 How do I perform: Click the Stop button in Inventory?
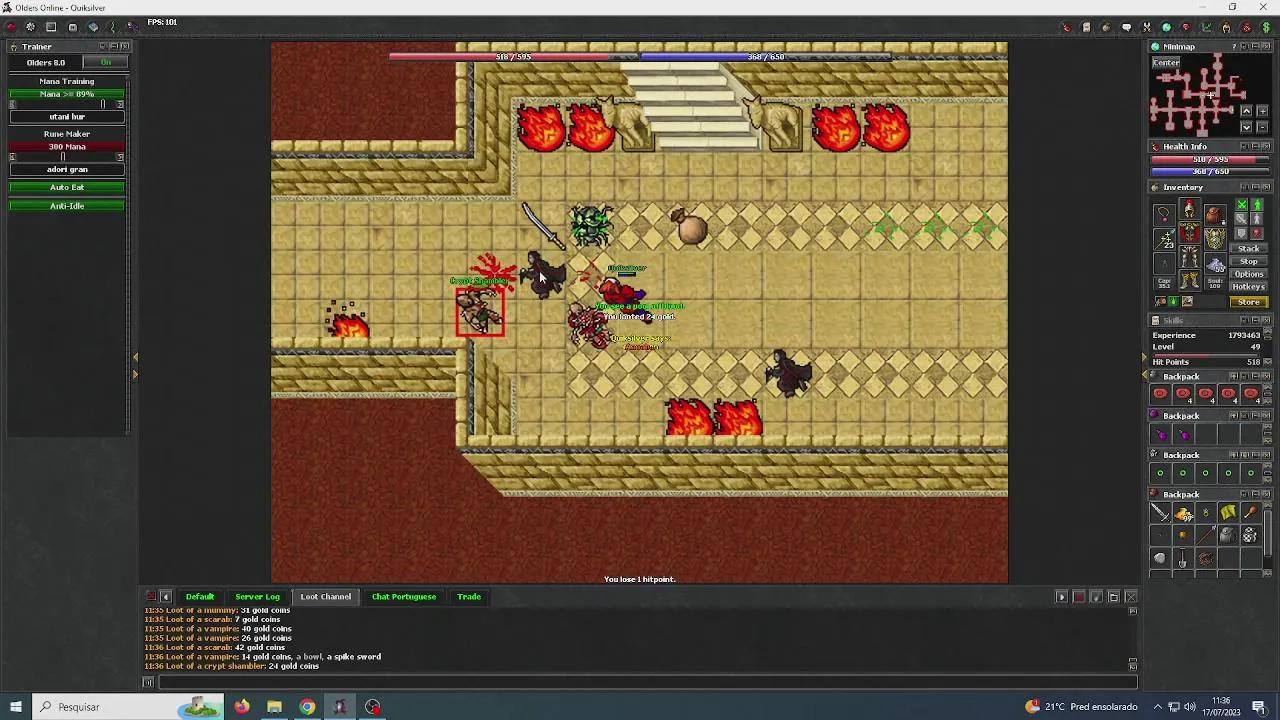click(1249, 262)
